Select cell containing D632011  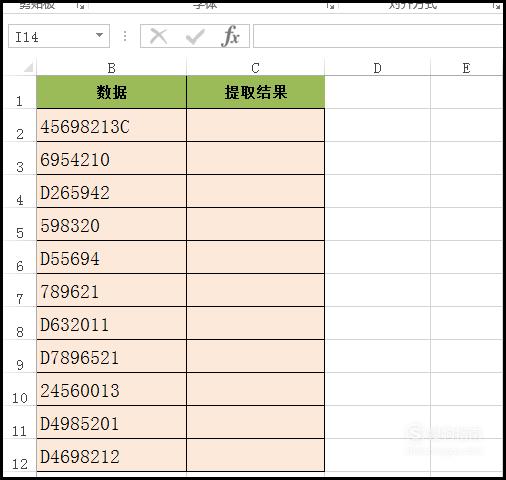[x=111, y=323]
